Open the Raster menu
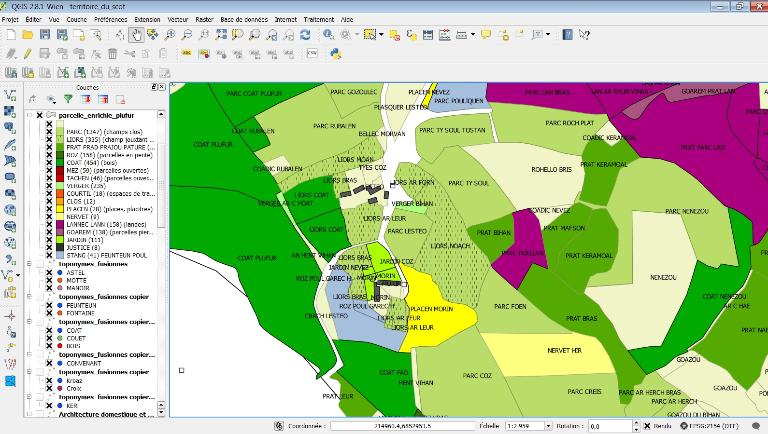 (x=204, y=19)
